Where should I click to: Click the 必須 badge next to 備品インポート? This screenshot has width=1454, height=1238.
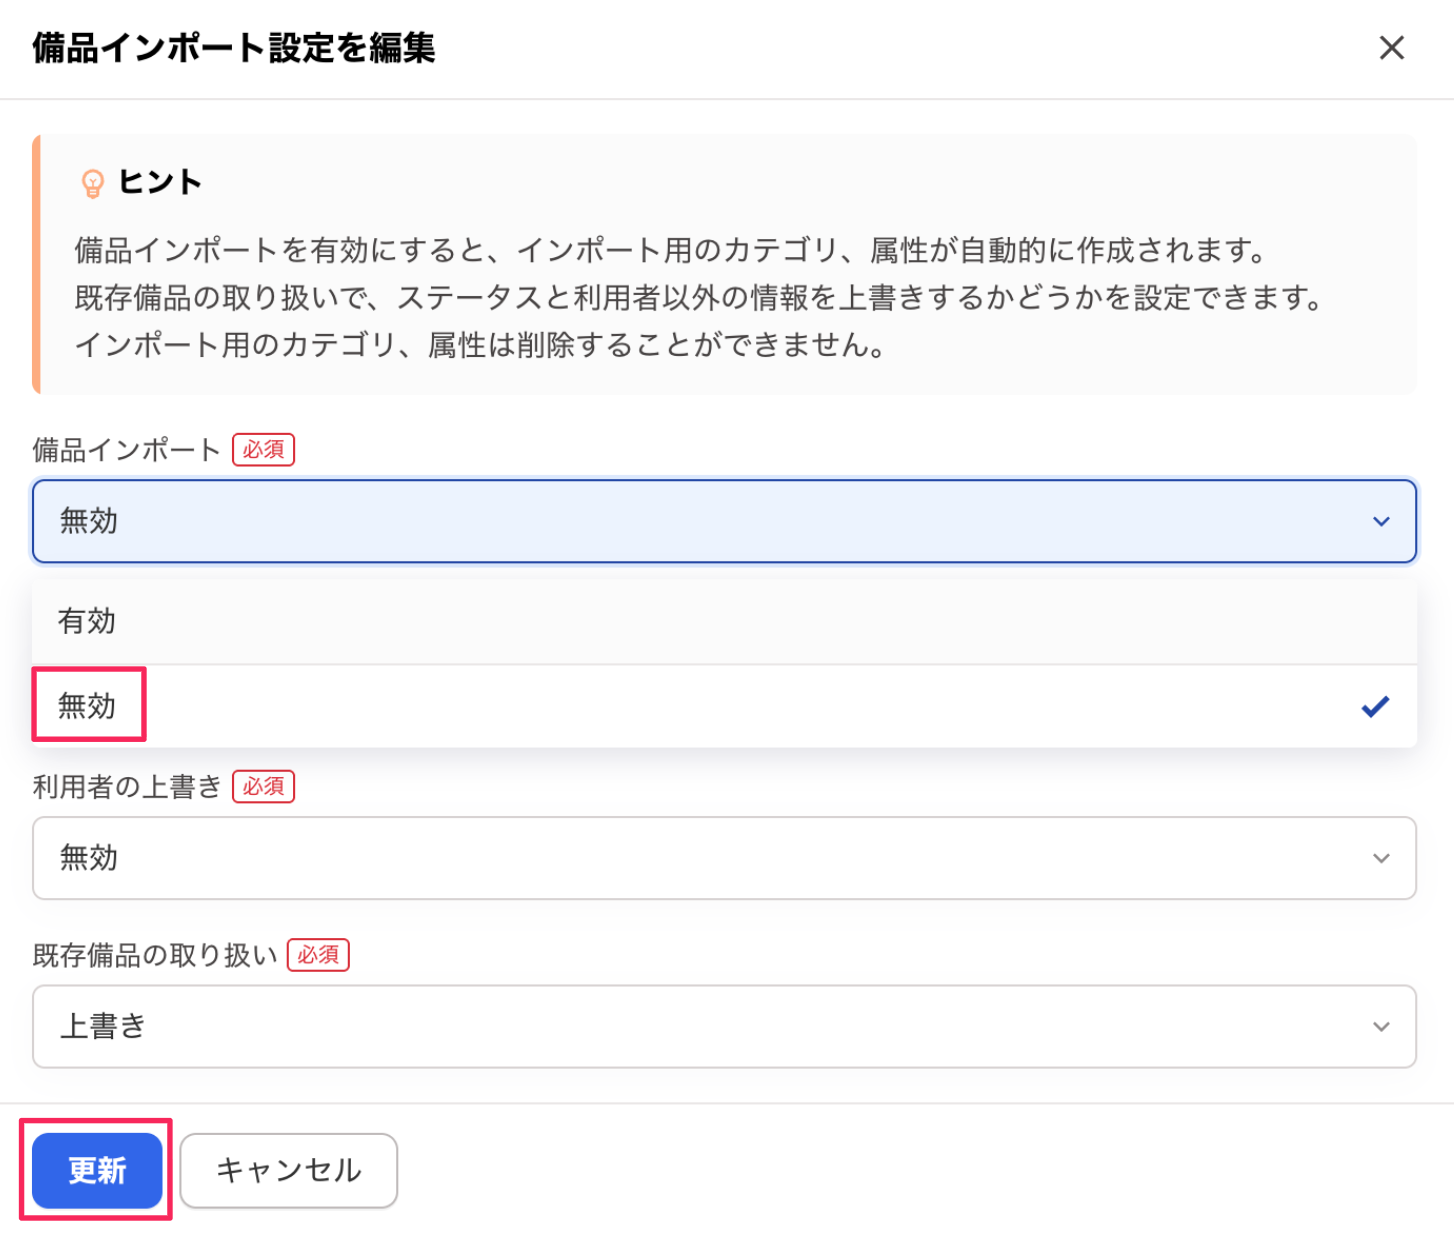coord(263,449)
